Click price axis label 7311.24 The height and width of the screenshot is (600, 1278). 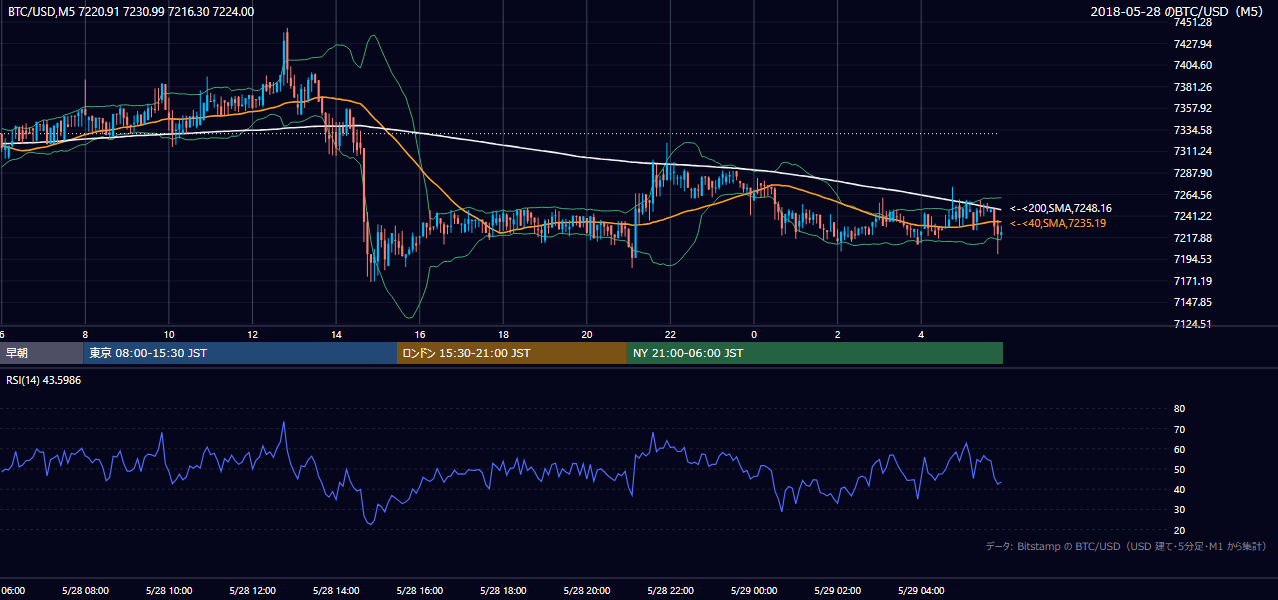(x=1193, y=151)
